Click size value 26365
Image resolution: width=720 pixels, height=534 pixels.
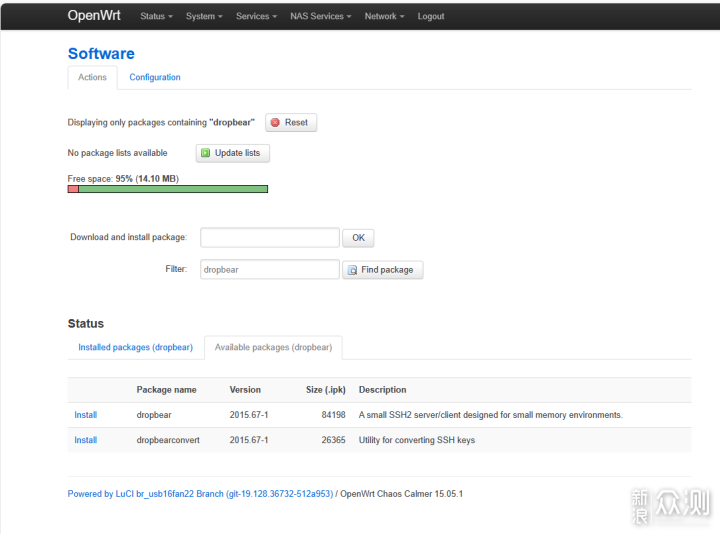(333, 440)
